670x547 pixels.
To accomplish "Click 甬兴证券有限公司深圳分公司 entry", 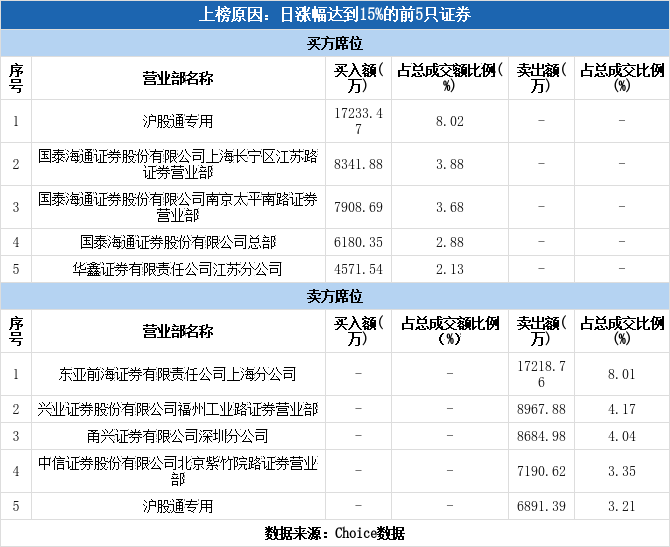I will point(178,436).
